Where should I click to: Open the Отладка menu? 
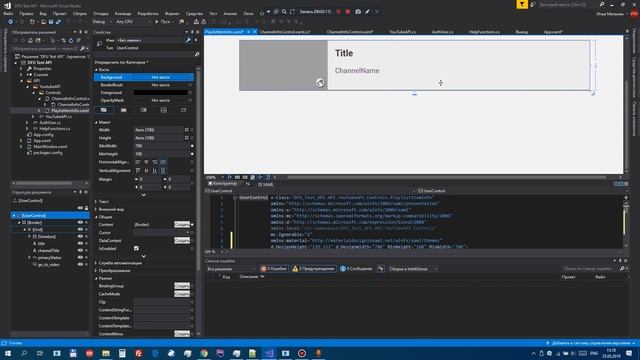tap(101, 13)
